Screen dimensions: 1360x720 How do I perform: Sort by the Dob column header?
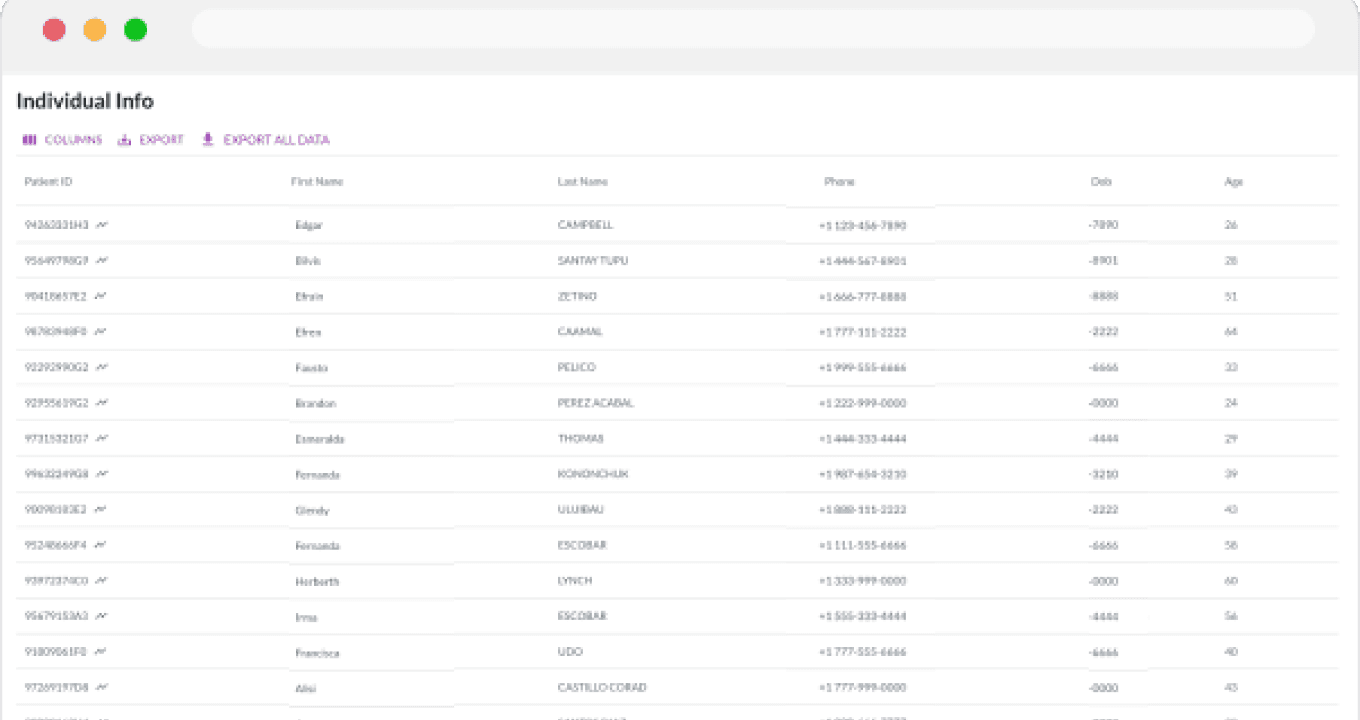coord(1101,182)
